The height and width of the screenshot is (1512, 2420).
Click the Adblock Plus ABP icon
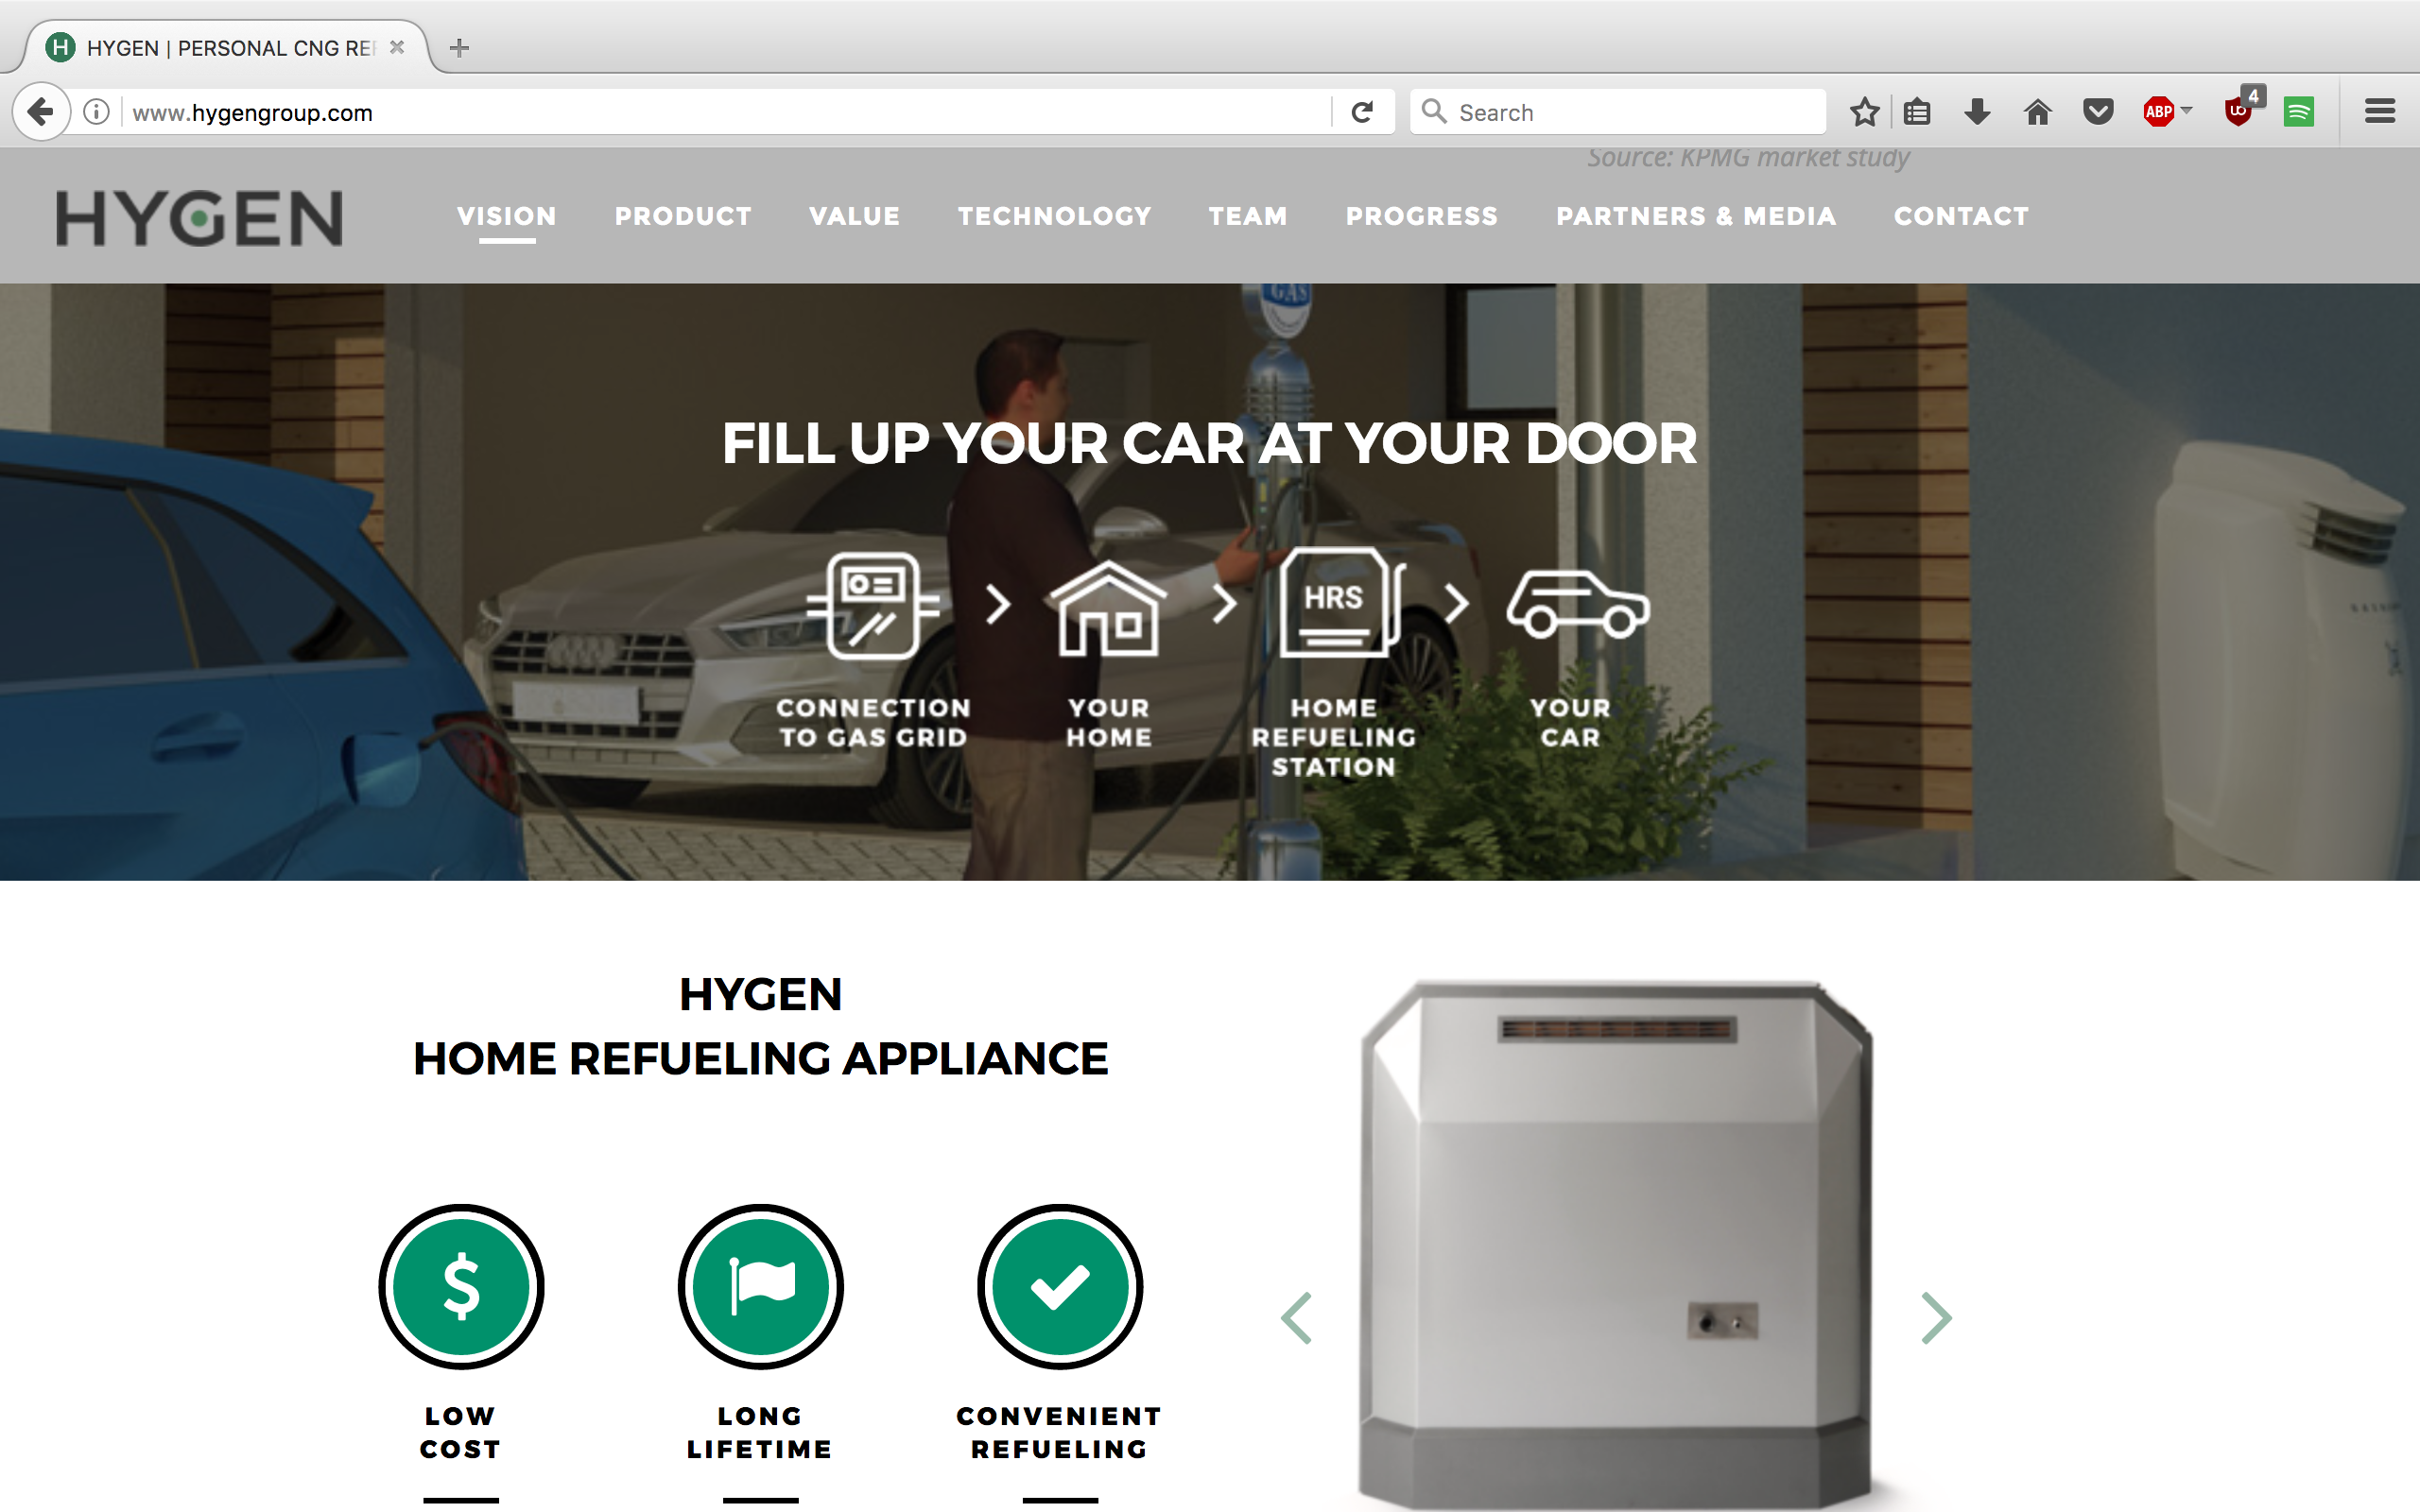(x=2158, y=112)
